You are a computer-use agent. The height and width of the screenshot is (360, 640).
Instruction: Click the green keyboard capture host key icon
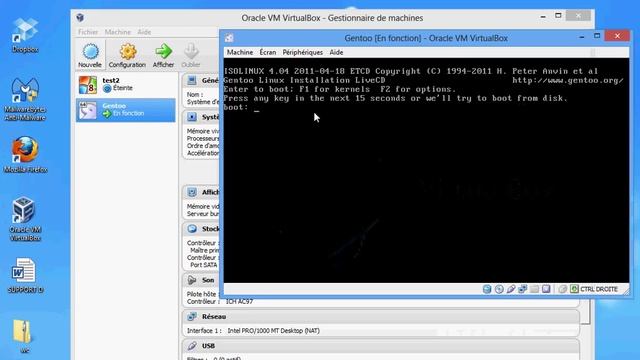pyautogui.click(x=574, y=289)
